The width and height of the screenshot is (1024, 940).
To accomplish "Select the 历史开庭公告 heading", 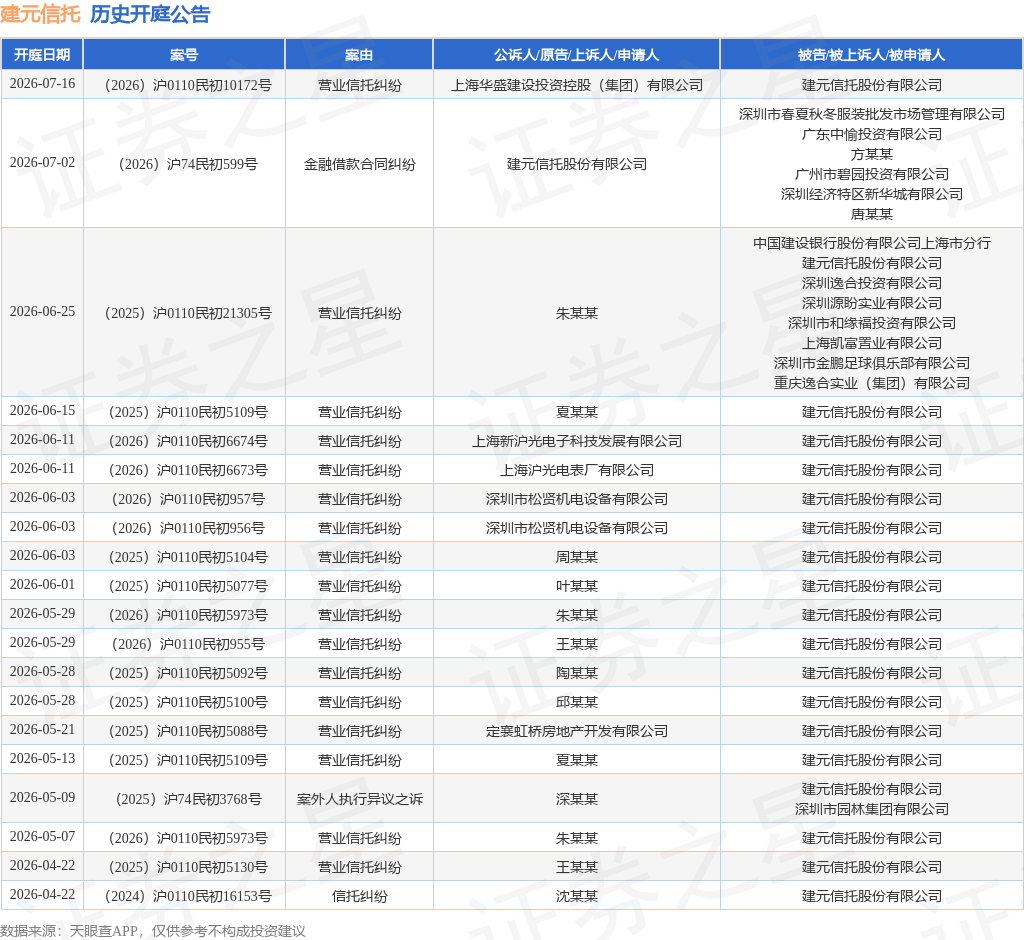I will click(x=150, y=14).
